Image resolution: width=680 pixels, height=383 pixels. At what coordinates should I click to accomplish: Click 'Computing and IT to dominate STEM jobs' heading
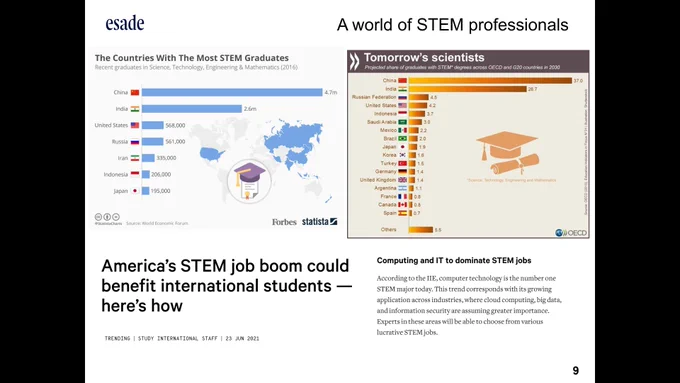(454, 260)
